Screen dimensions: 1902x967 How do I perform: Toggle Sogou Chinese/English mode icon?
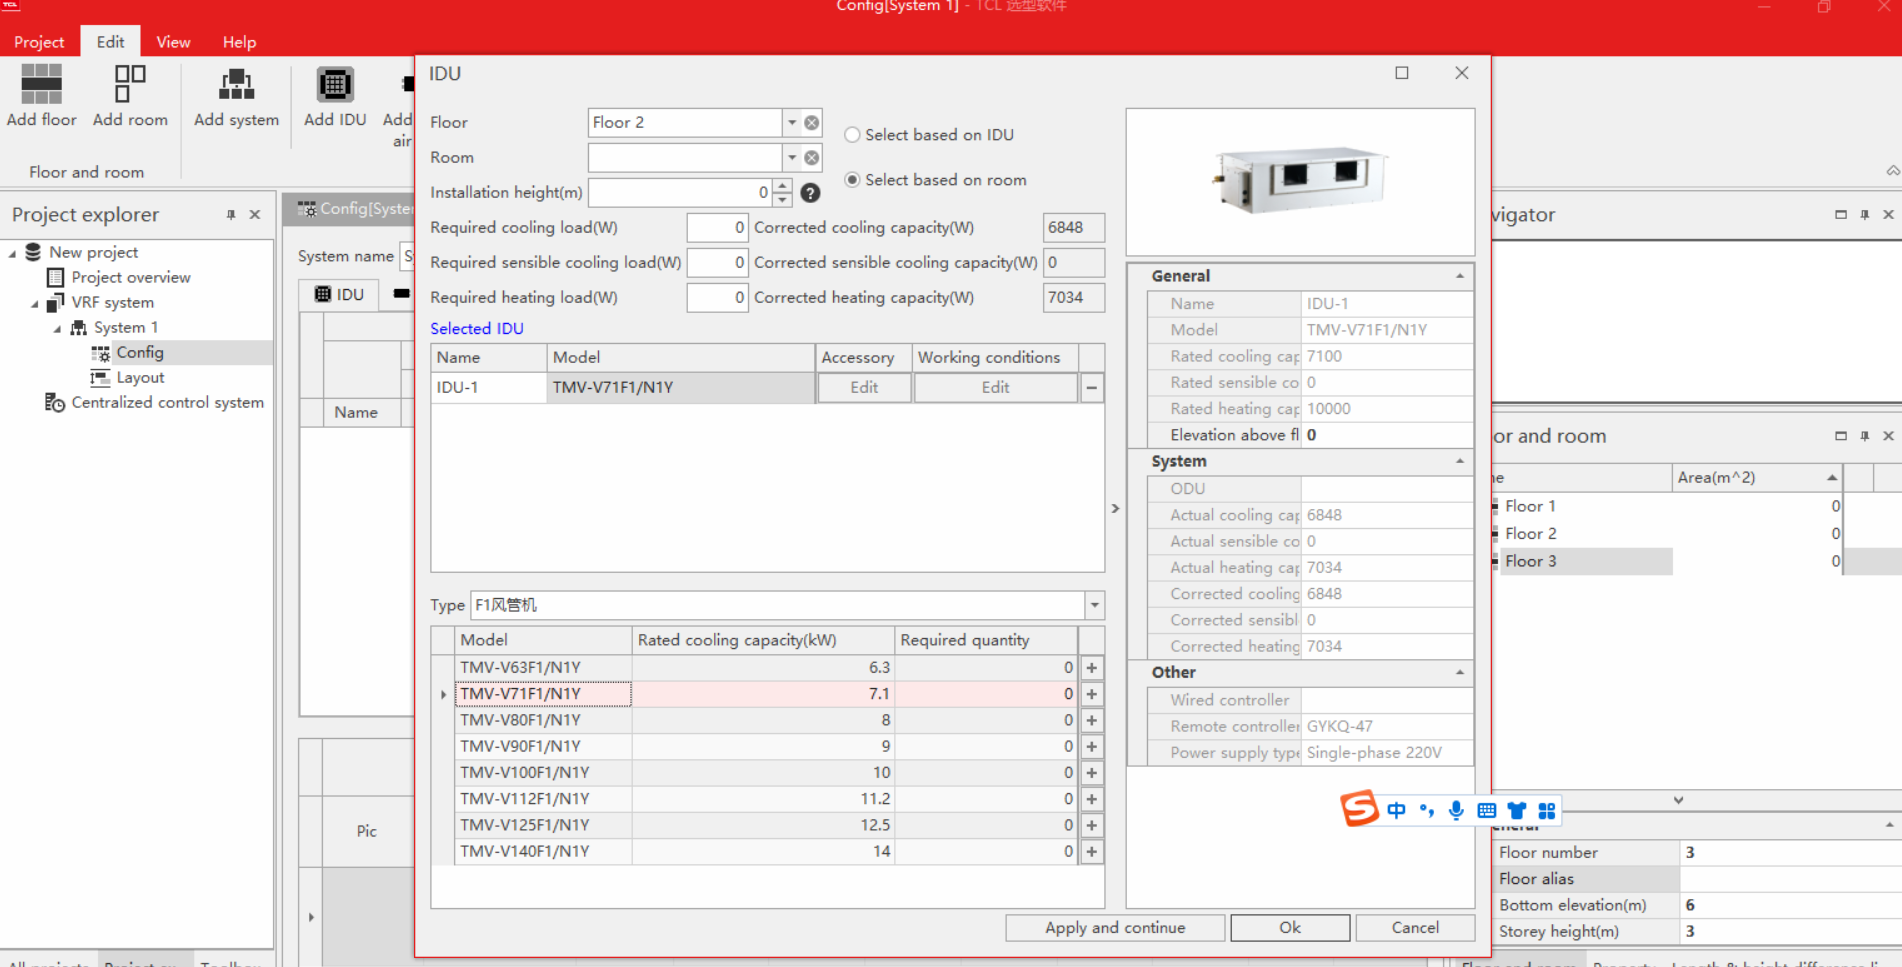pos(1396,810)
